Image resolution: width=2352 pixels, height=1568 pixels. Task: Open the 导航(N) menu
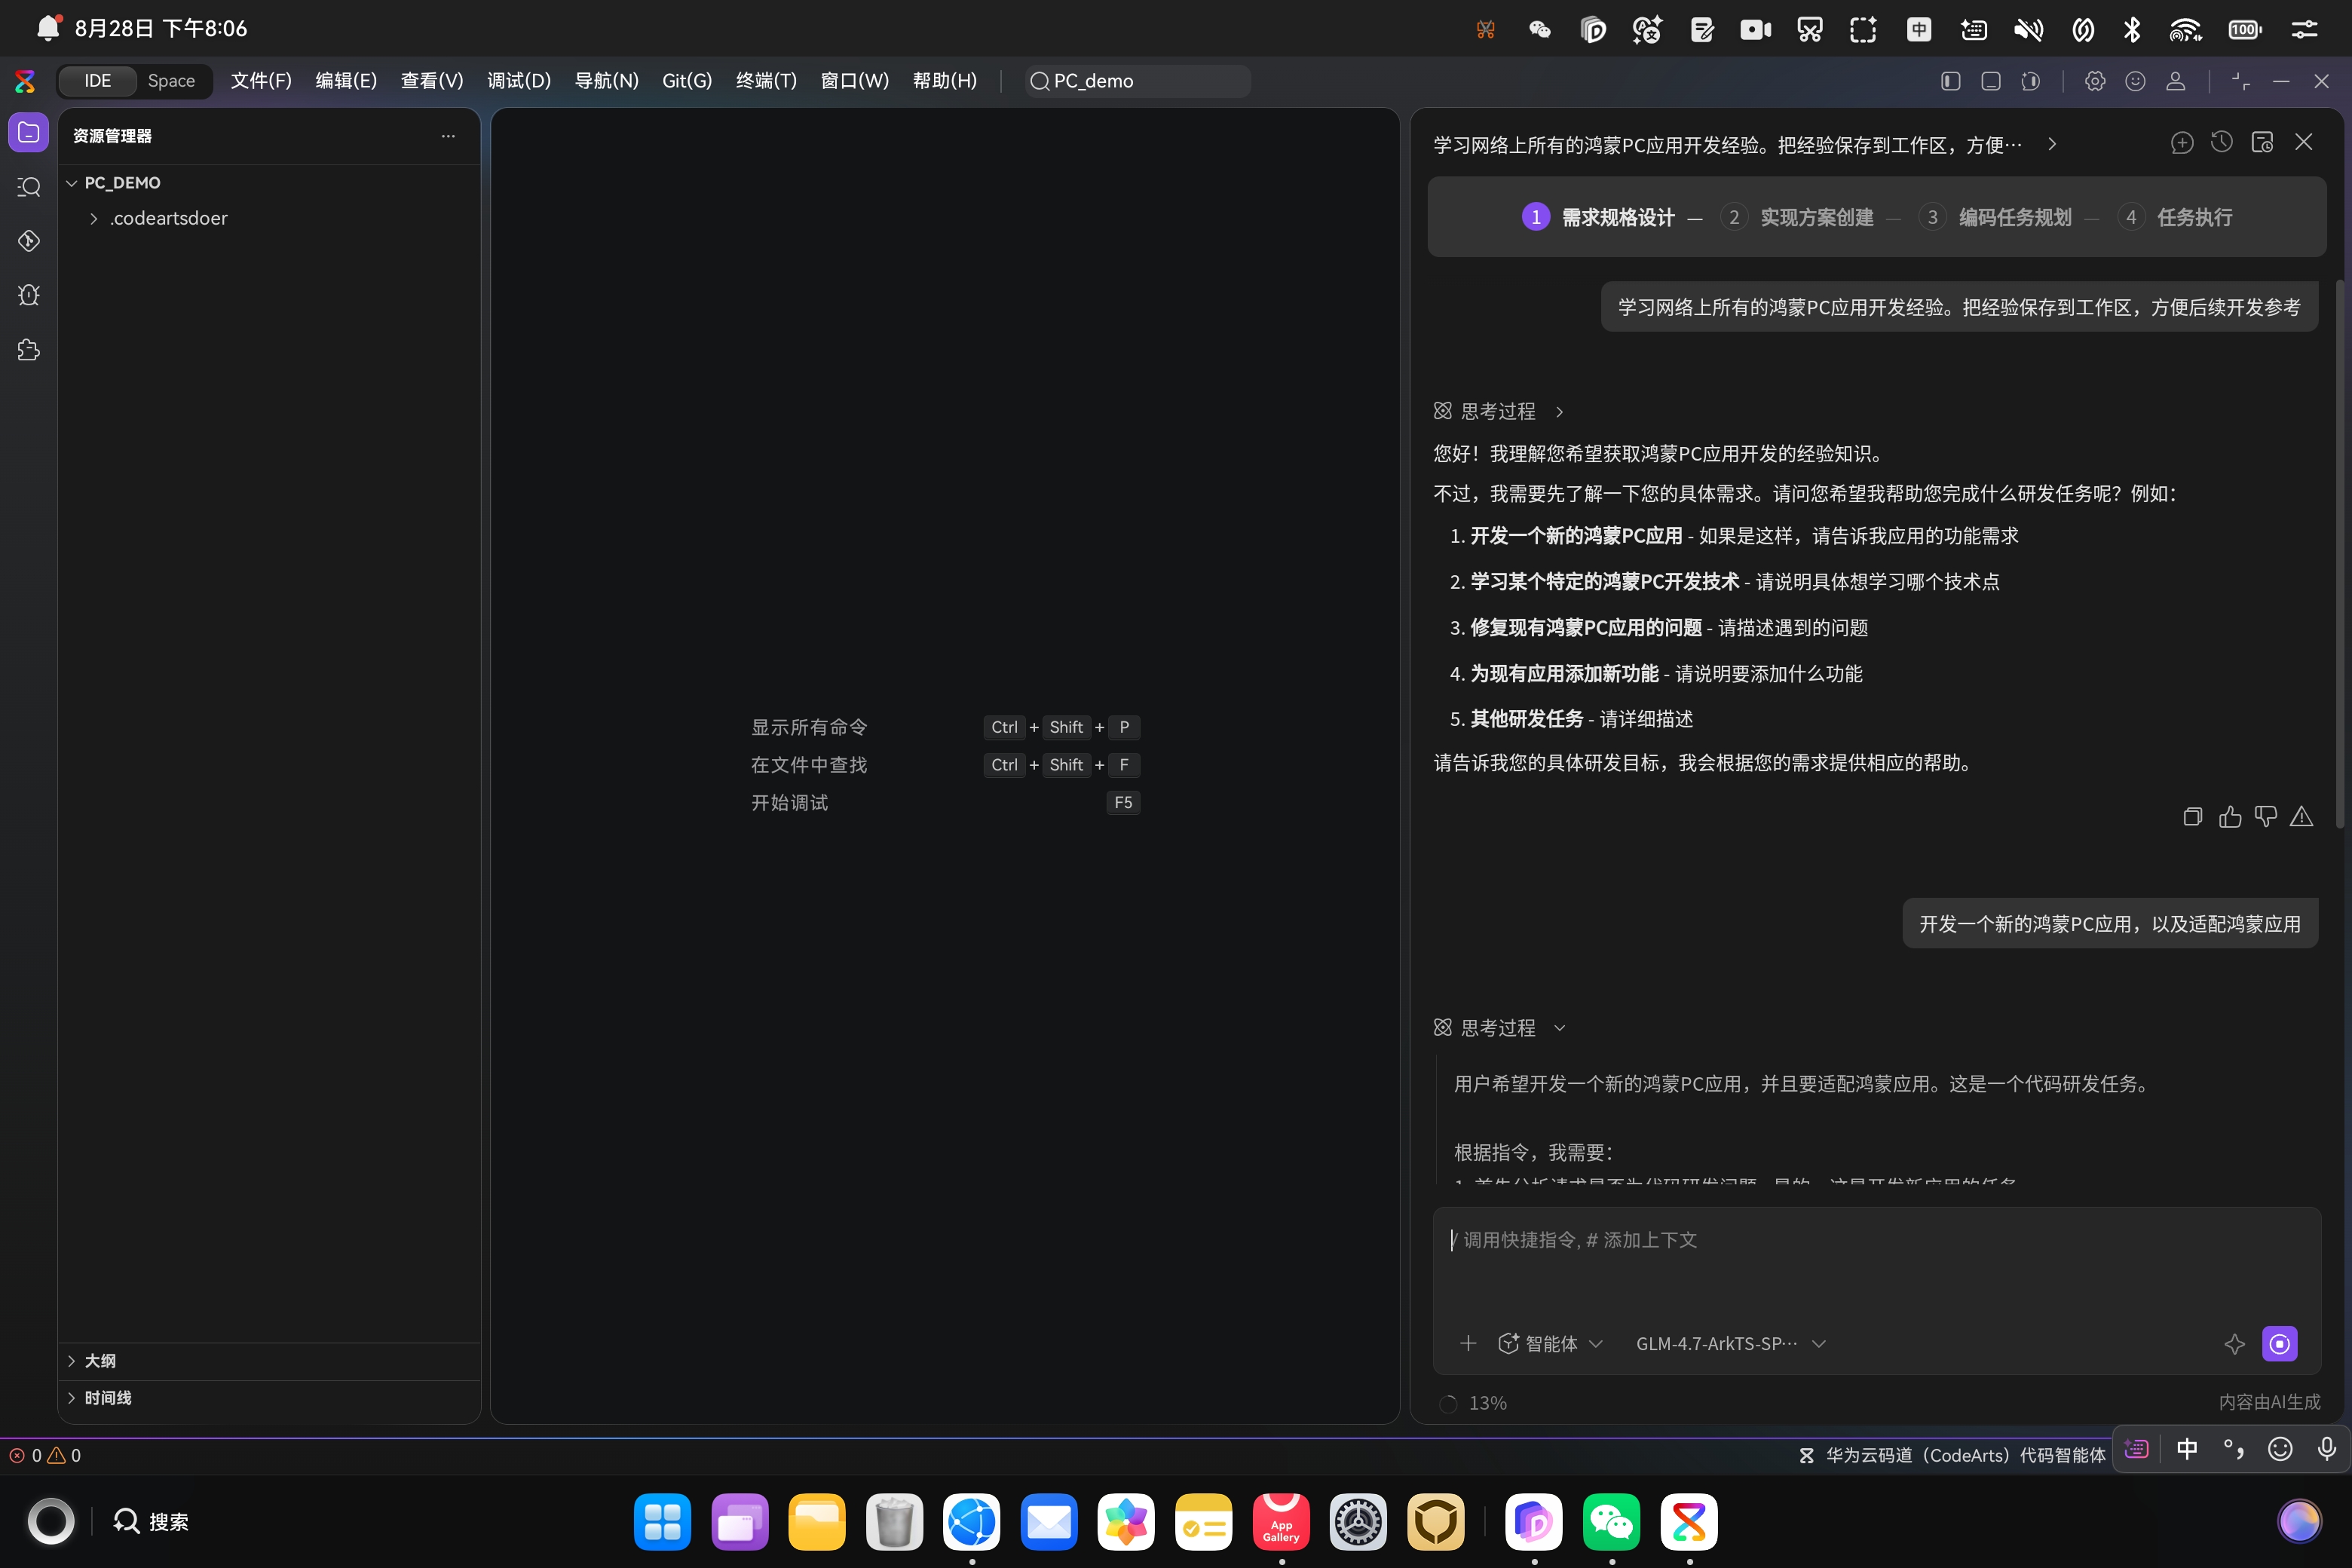(x=607, y=81)
